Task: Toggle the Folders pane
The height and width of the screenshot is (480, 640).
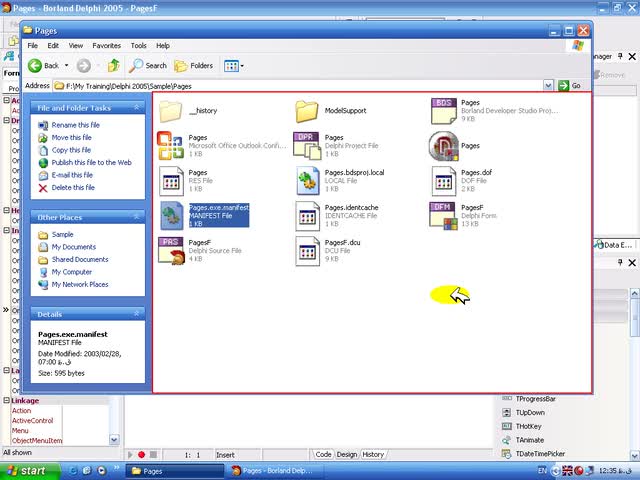Action: 193,65
